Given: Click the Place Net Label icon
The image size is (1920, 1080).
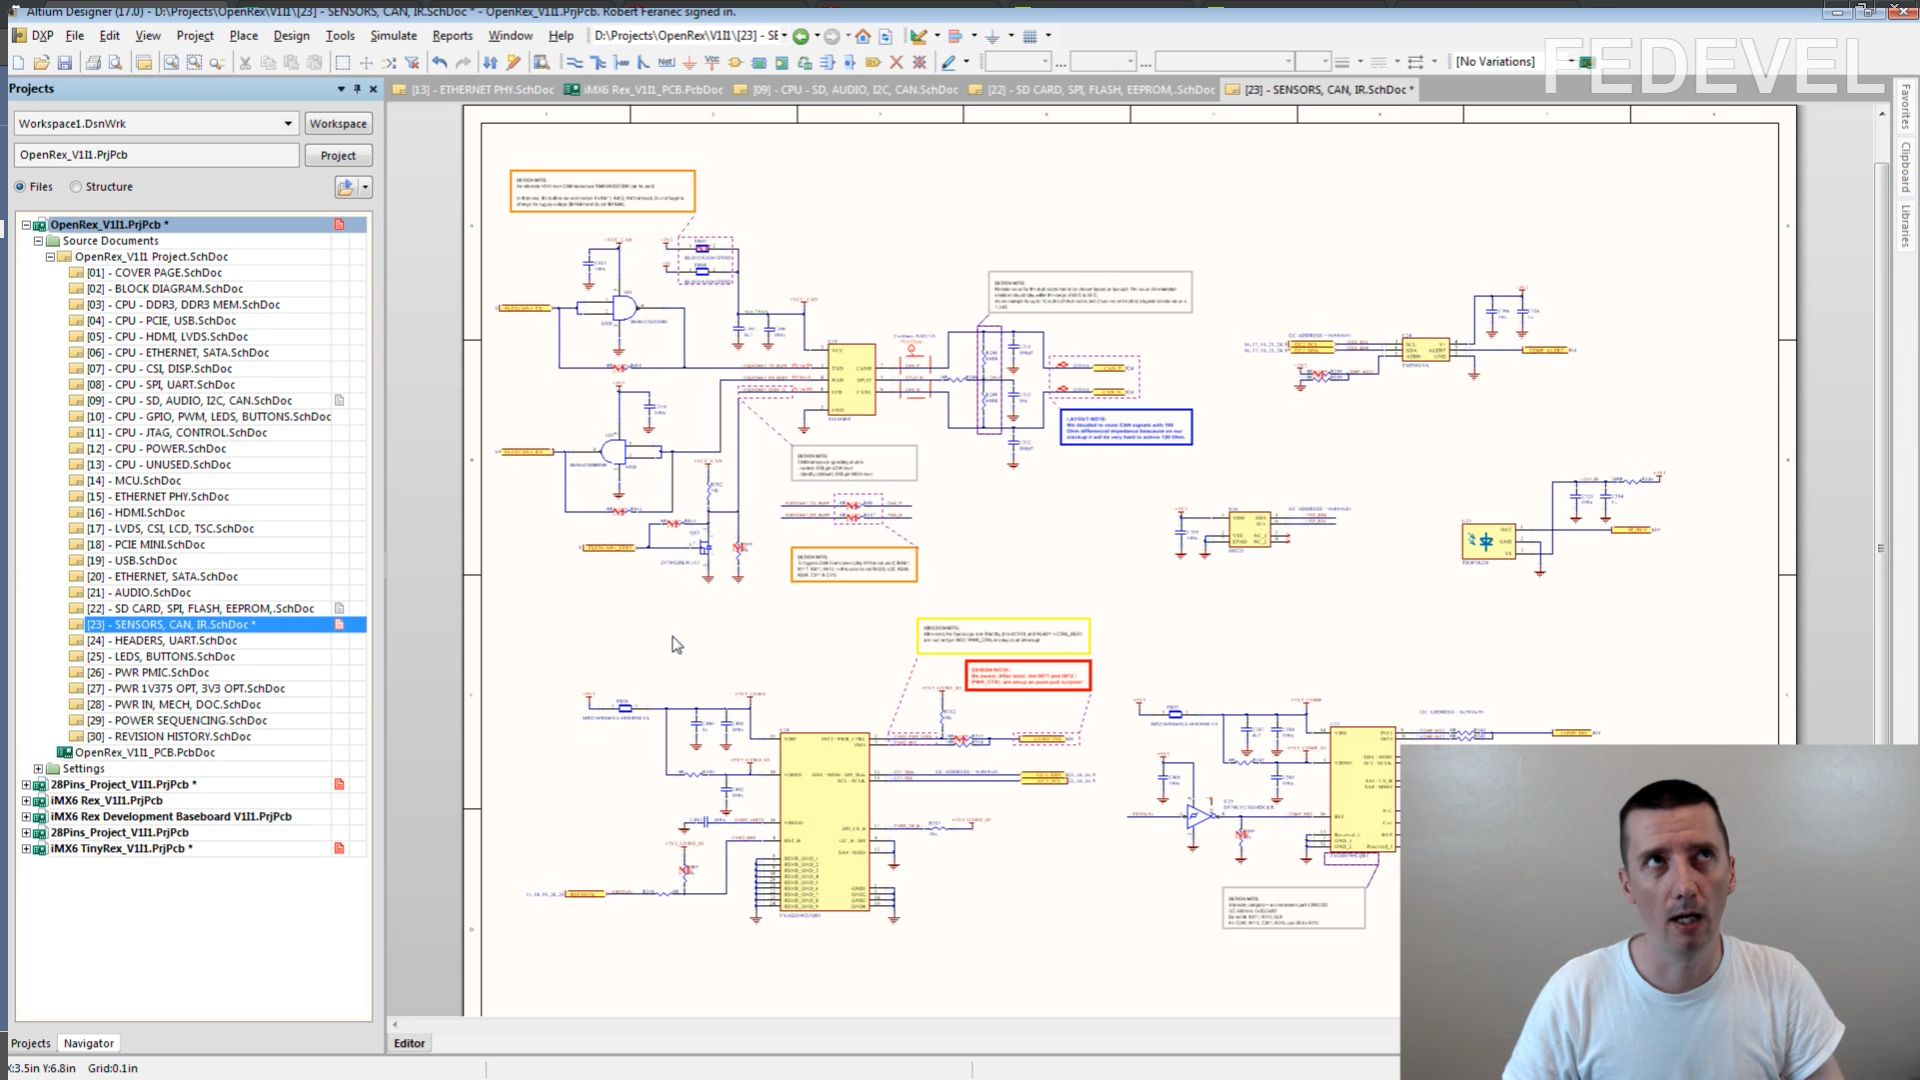Looking at the screenshot, I should coord(666,62).
